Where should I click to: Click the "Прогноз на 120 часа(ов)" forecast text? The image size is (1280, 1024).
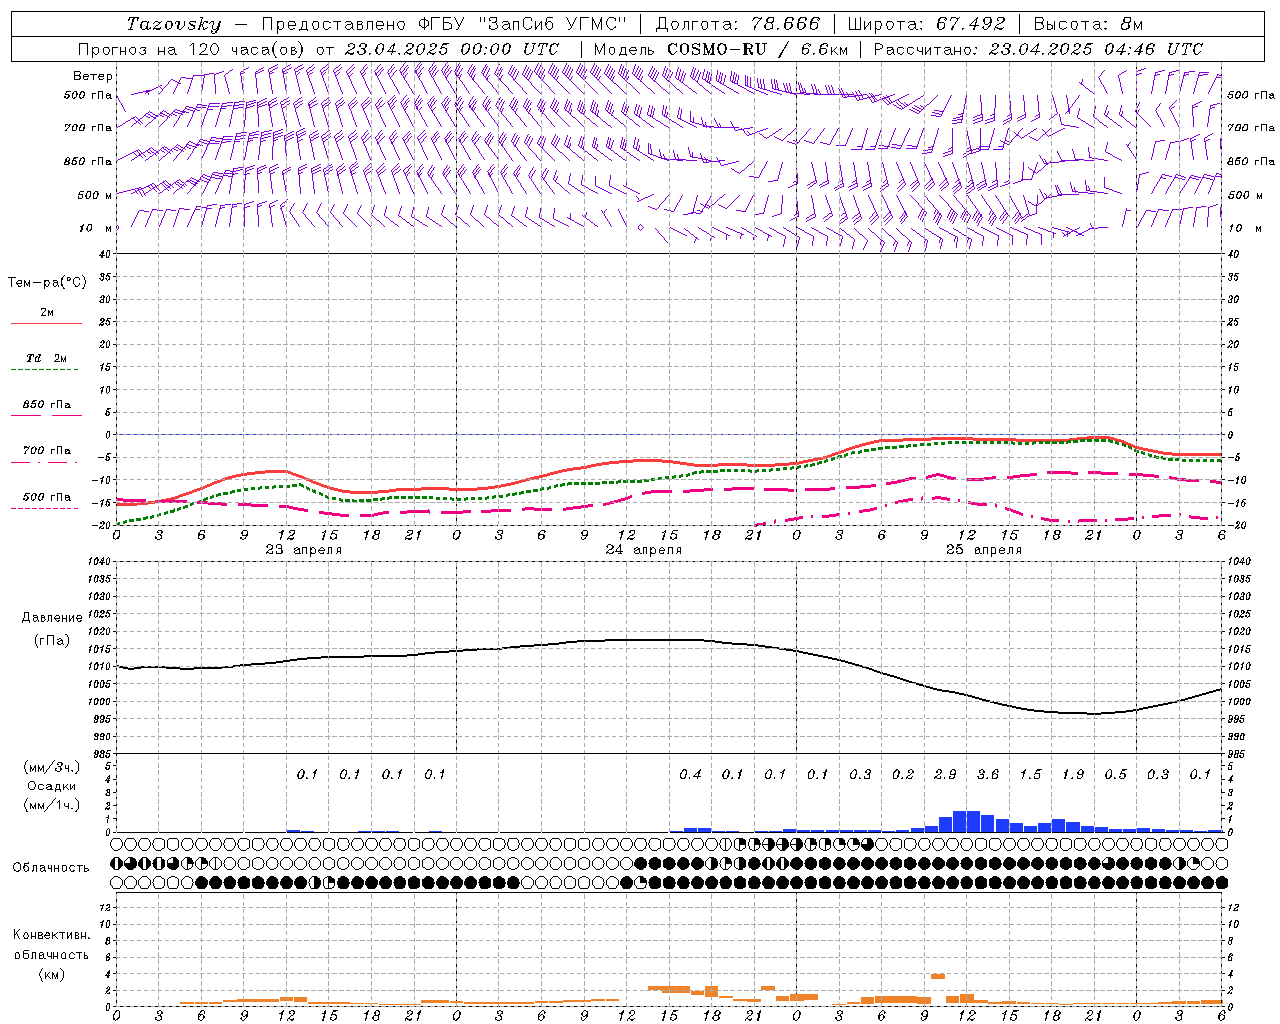[192, 49]
